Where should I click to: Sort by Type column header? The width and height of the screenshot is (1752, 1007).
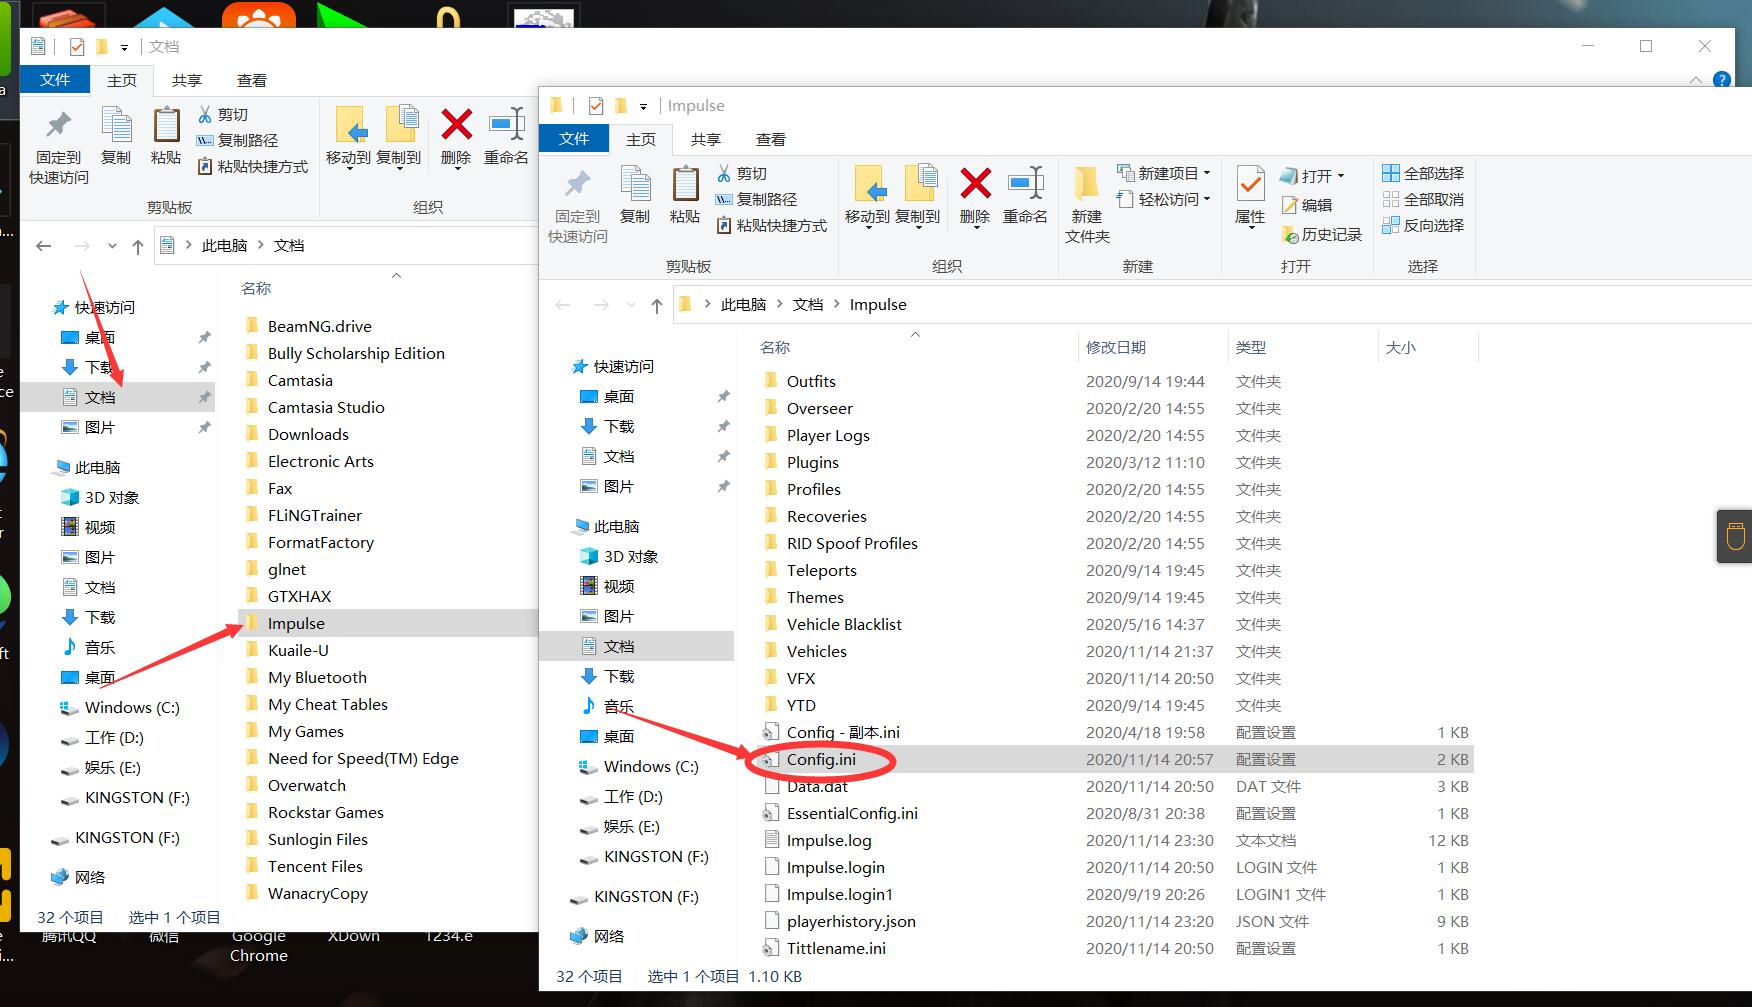[x=1251, y=347]
